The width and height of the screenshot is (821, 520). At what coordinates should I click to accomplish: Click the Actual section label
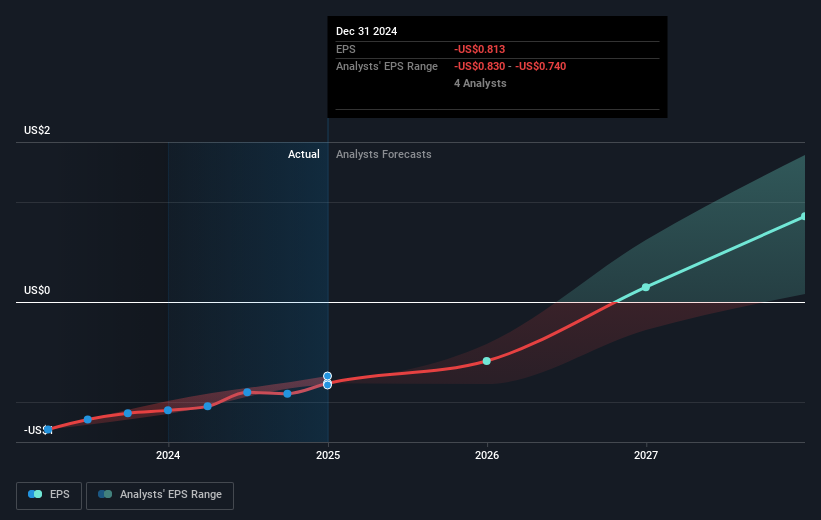click(304, 154)
